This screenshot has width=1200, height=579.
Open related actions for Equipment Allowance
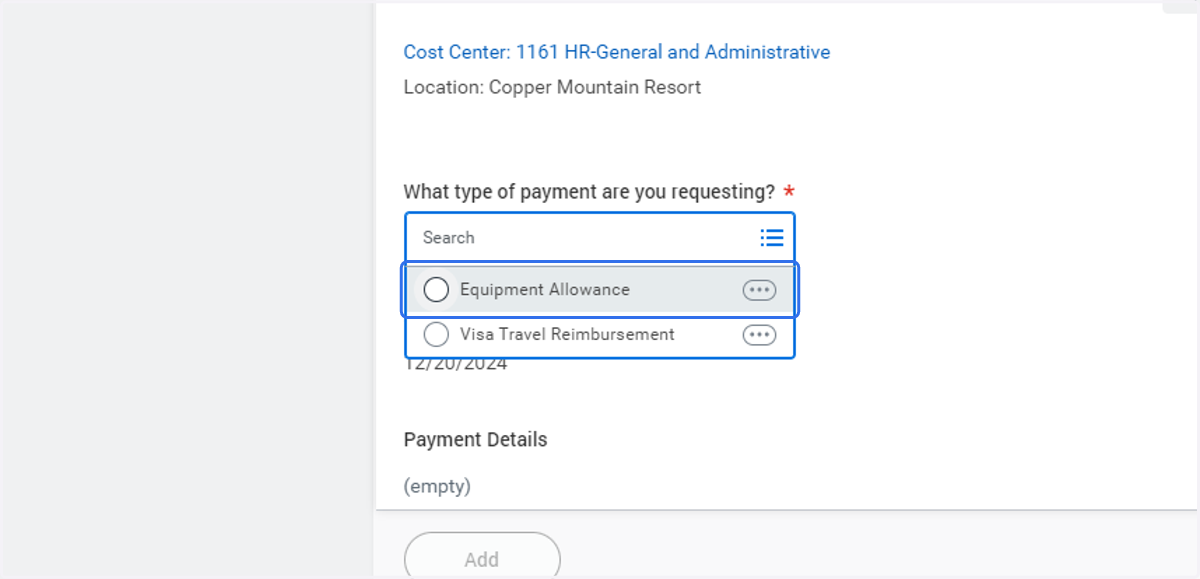(x=759, y=290)
